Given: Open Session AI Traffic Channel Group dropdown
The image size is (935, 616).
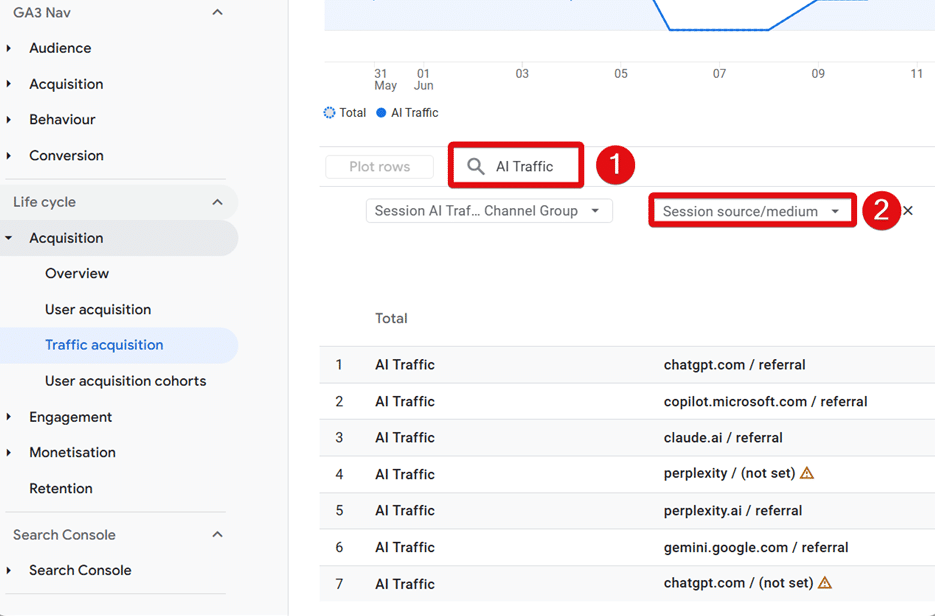Looking at the screenshot, I should pos(489,211).
